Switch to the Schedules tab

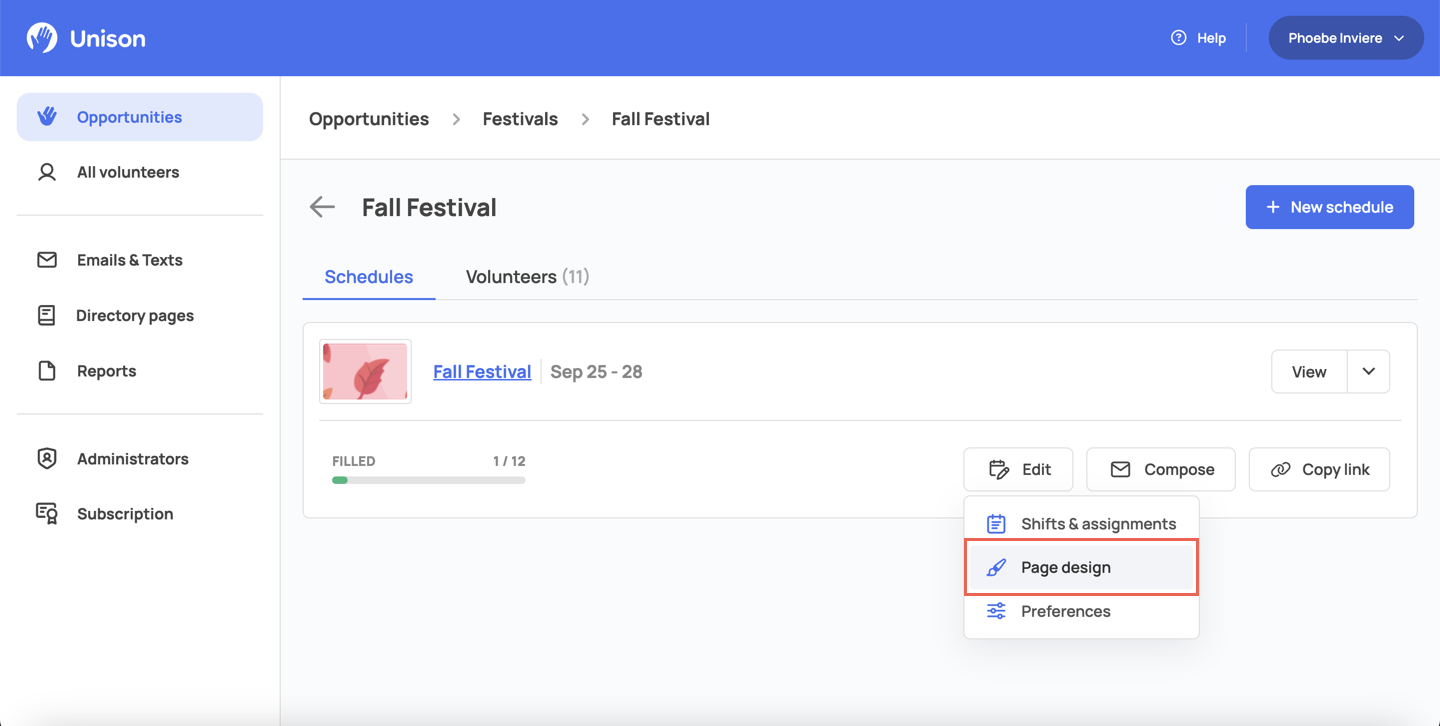point(369,277)
